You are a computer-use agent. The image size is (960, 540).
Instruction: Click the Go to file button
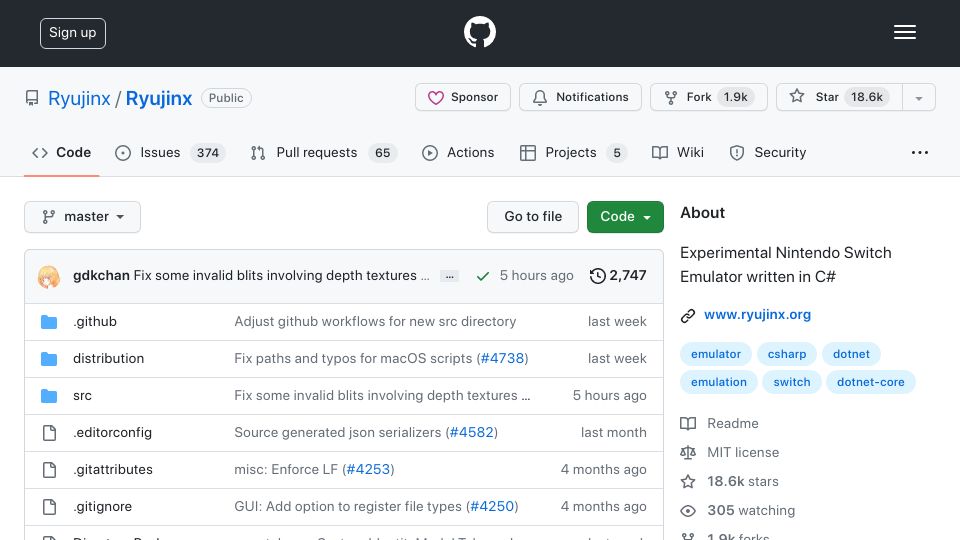[x=533, y=217]
